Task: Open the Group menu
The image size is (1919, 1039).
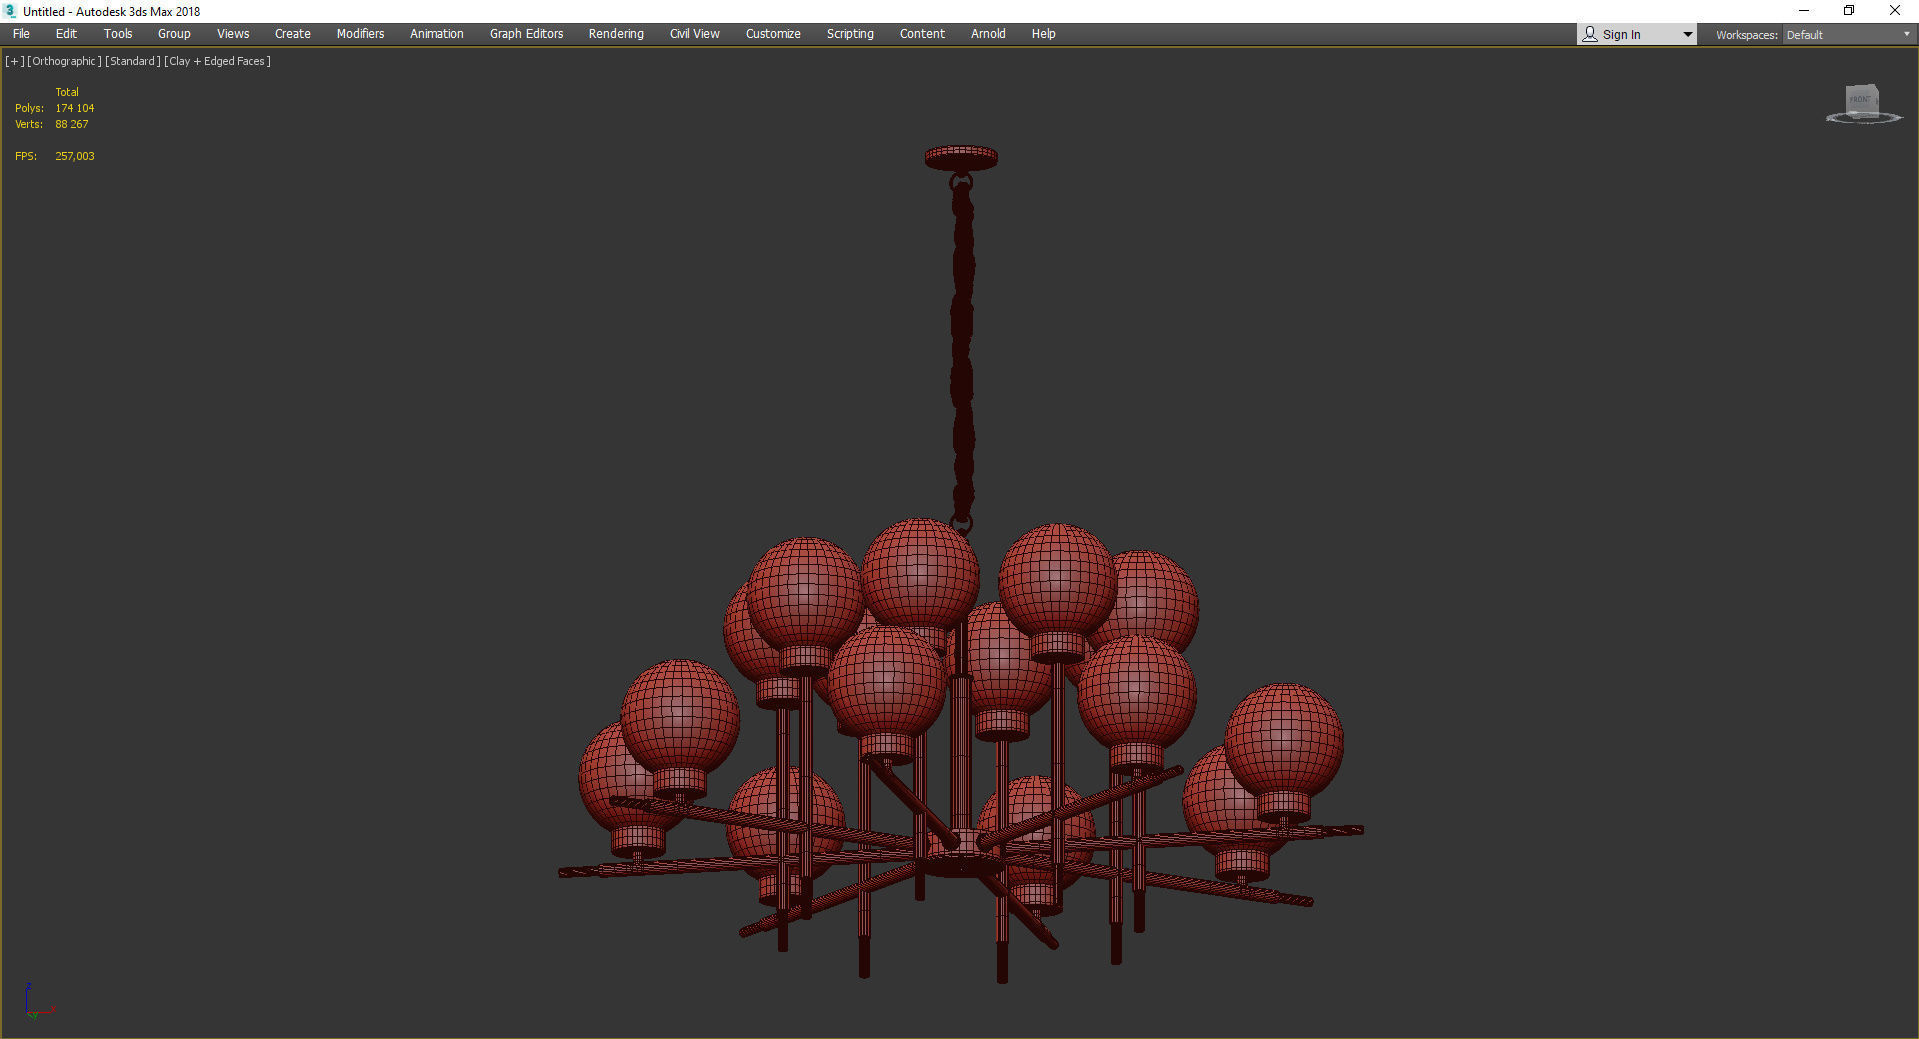Action: pyautogui.click(x=174, y=34)
